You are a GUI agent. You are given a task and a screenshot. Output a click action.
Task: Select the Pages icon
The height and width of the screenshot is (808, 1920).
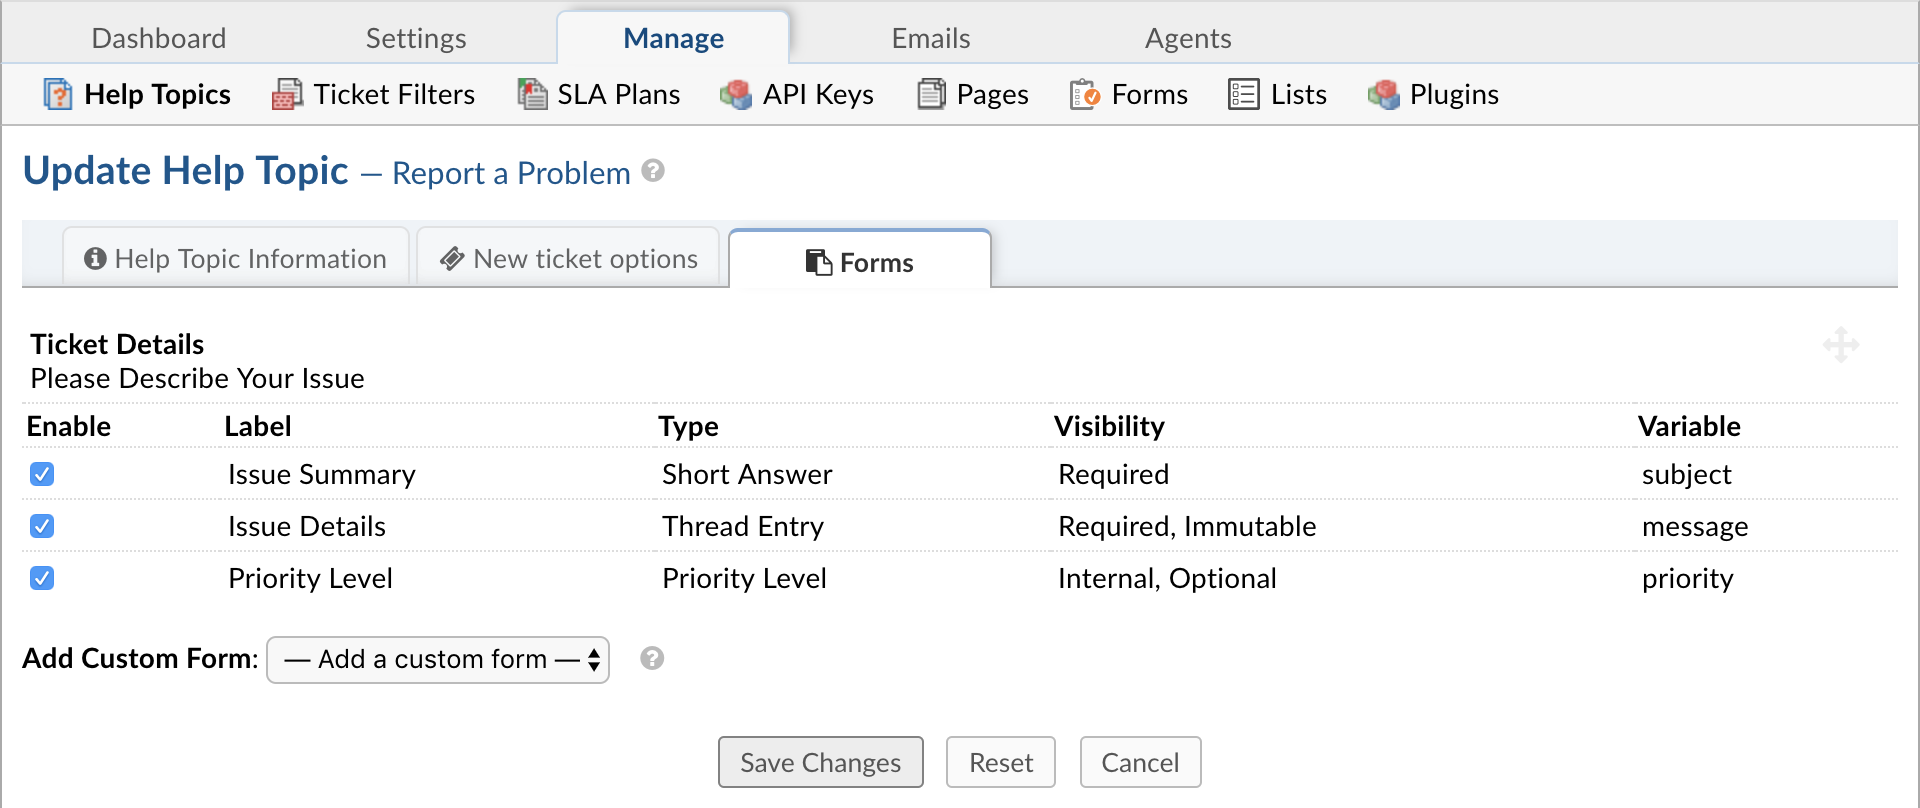931,93
